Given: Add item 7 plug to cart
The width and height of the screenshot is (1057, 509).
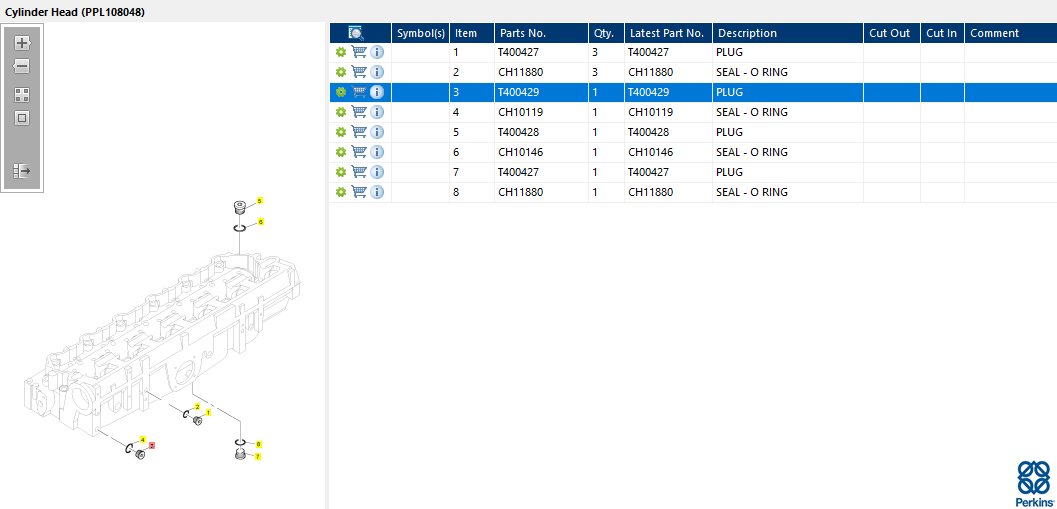Looking at the screenshot, I should tap(359, 172).
